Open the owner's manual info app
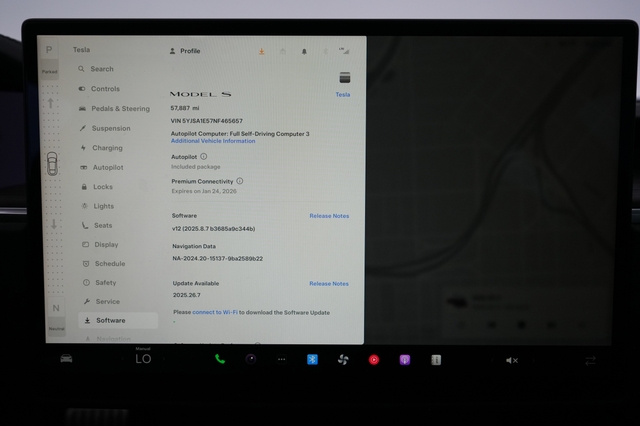This screenshot has height=426, width=640. click(436, 360)
